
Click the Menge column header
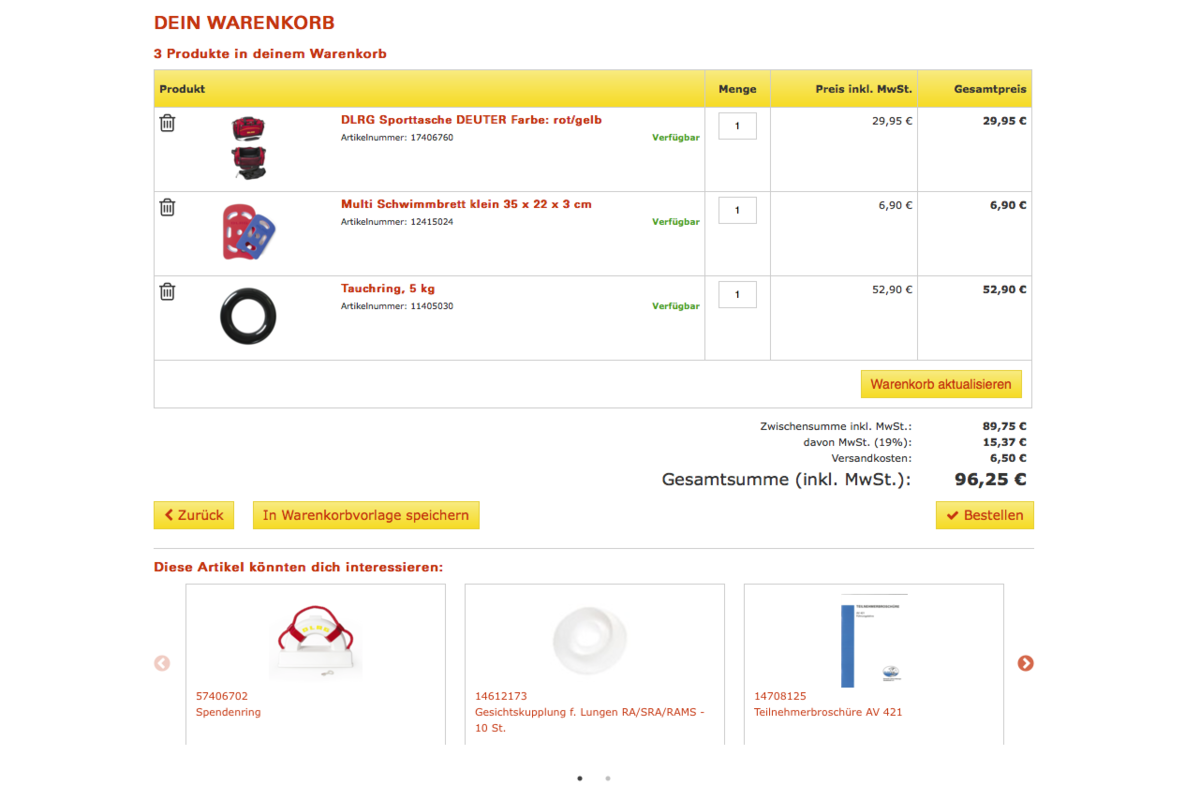(738, 89)
